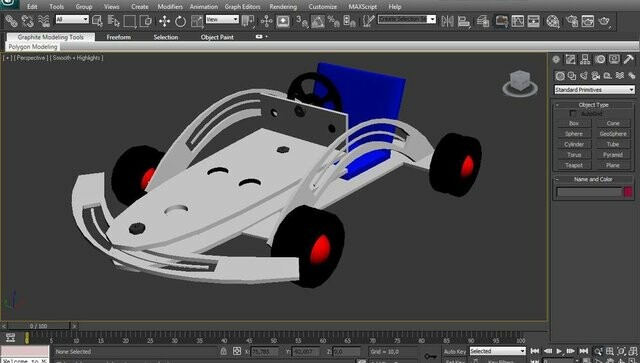Render the scene with teapot icon
The height and width of the screenshot is (363, 640).
(x=604, y=21)
